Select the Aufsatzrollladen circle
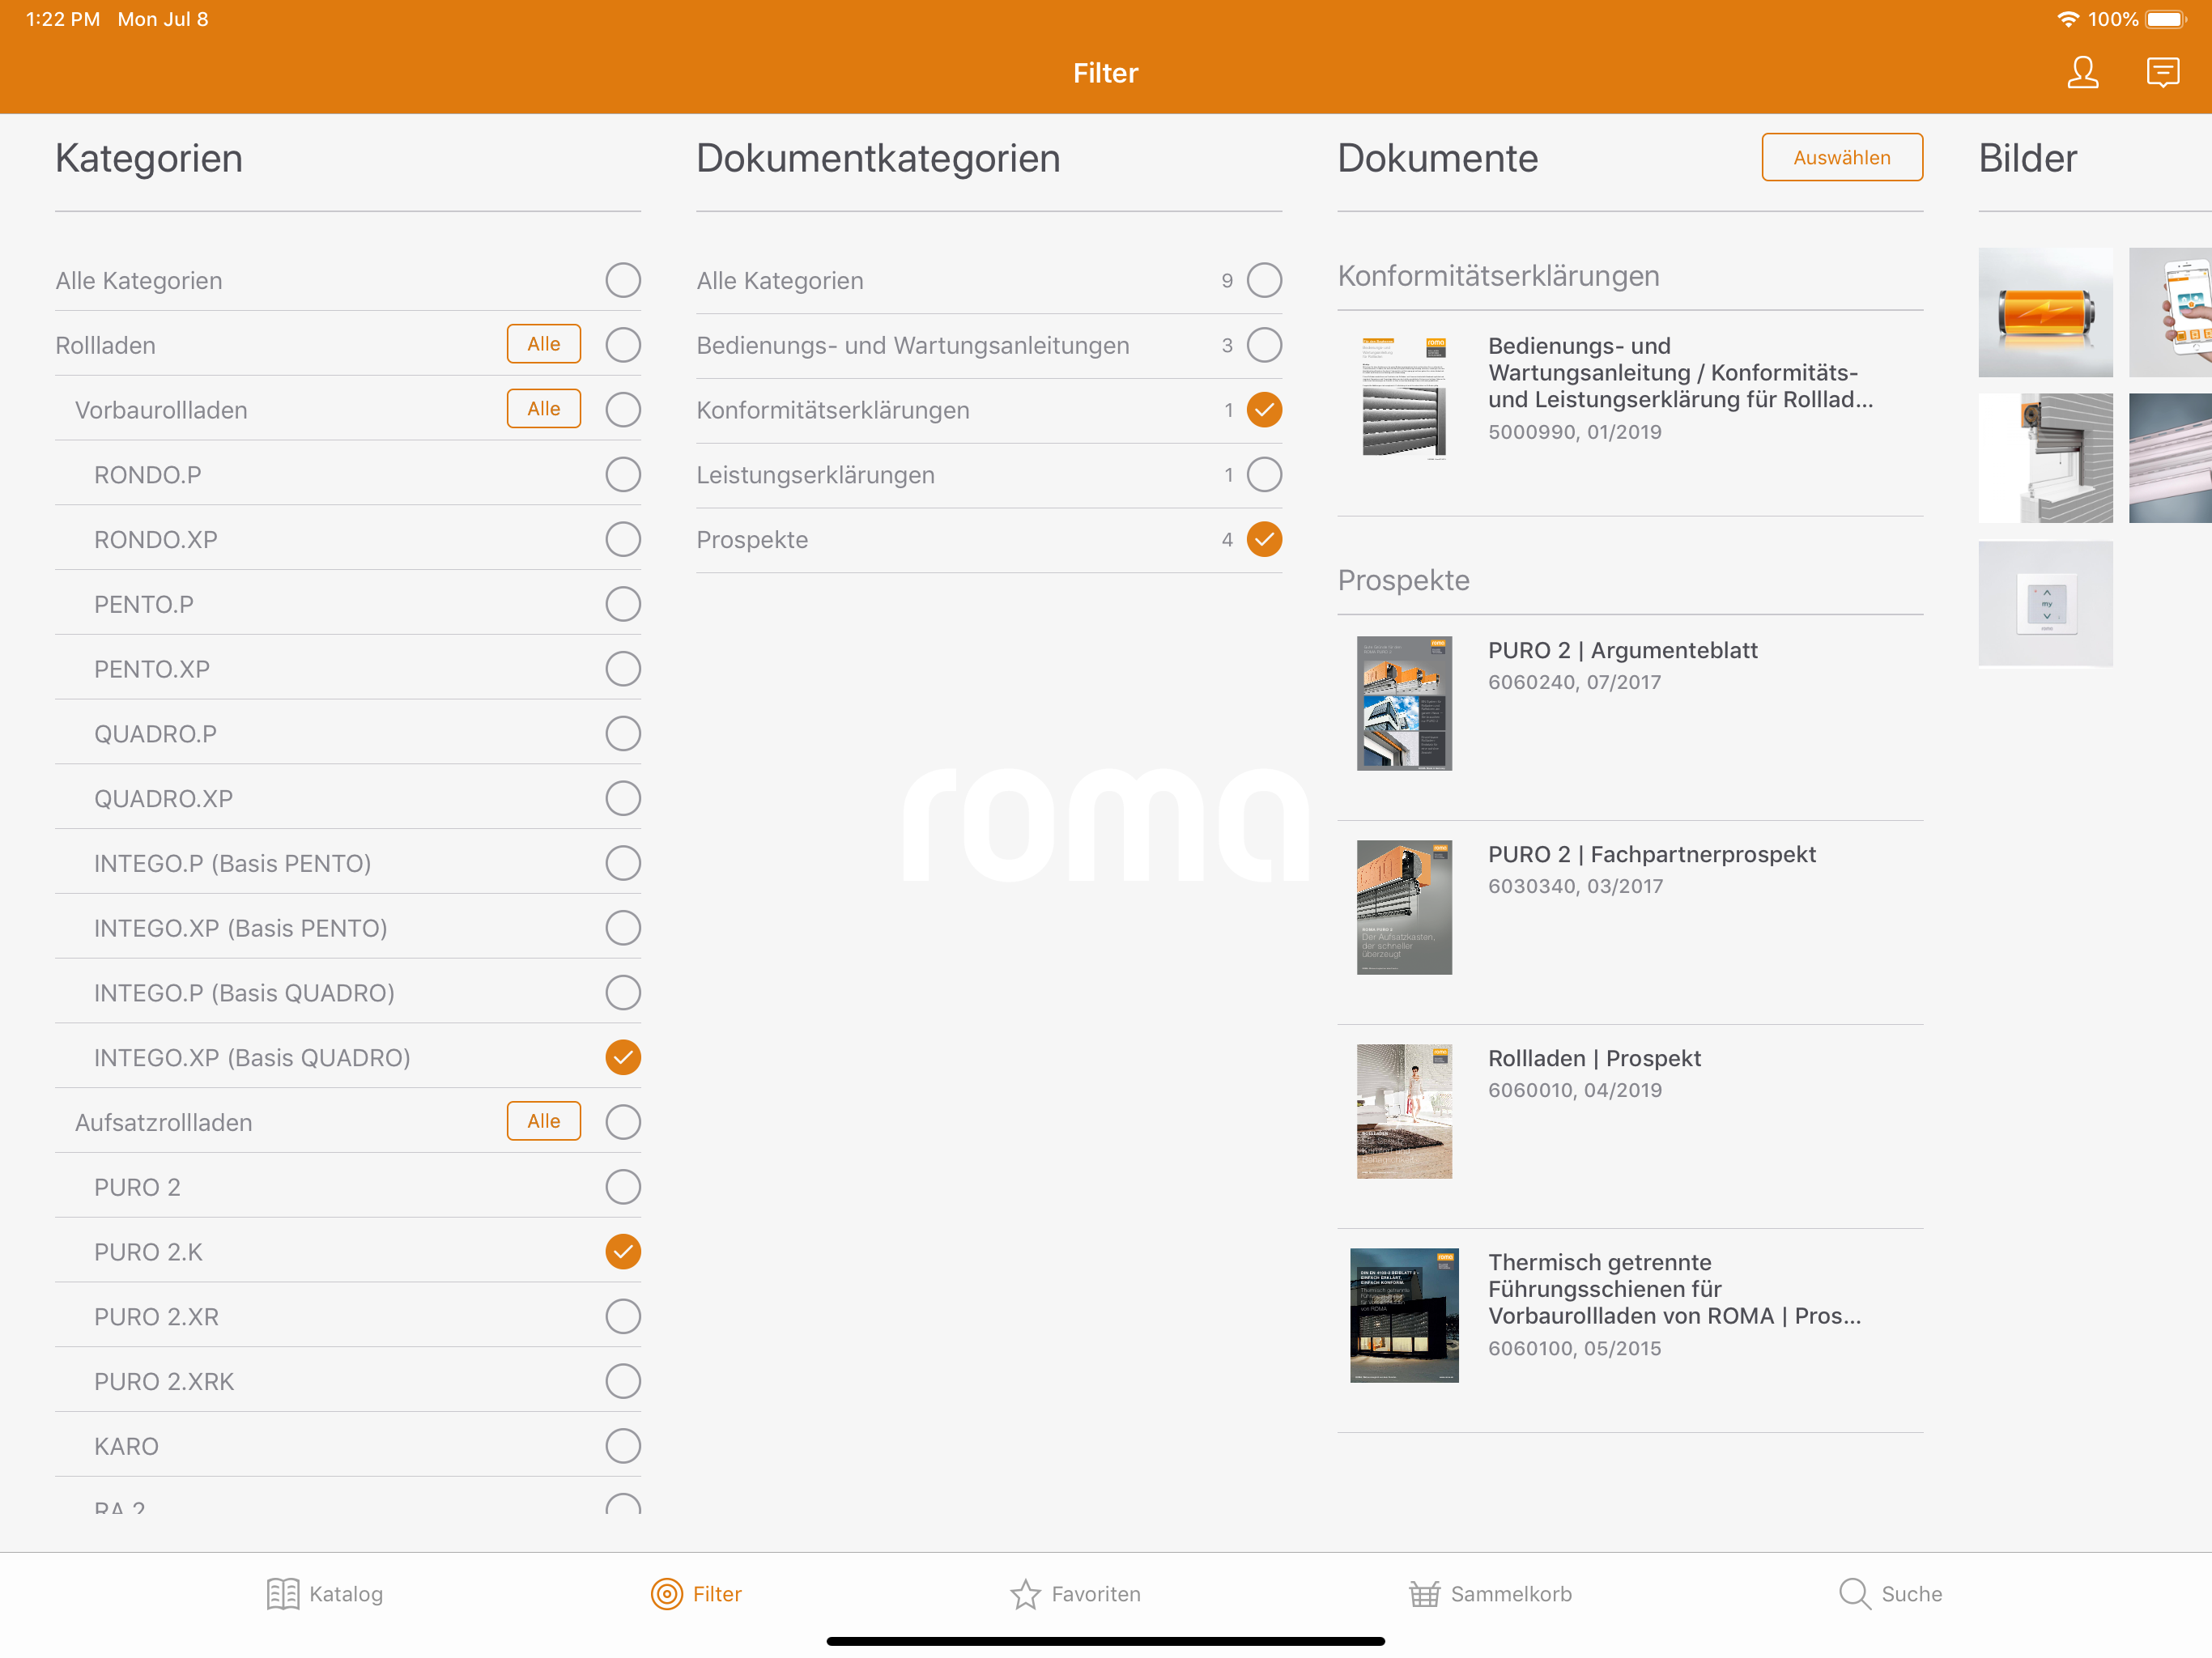This screenshot has width=2212, height=1658. 623,1122
